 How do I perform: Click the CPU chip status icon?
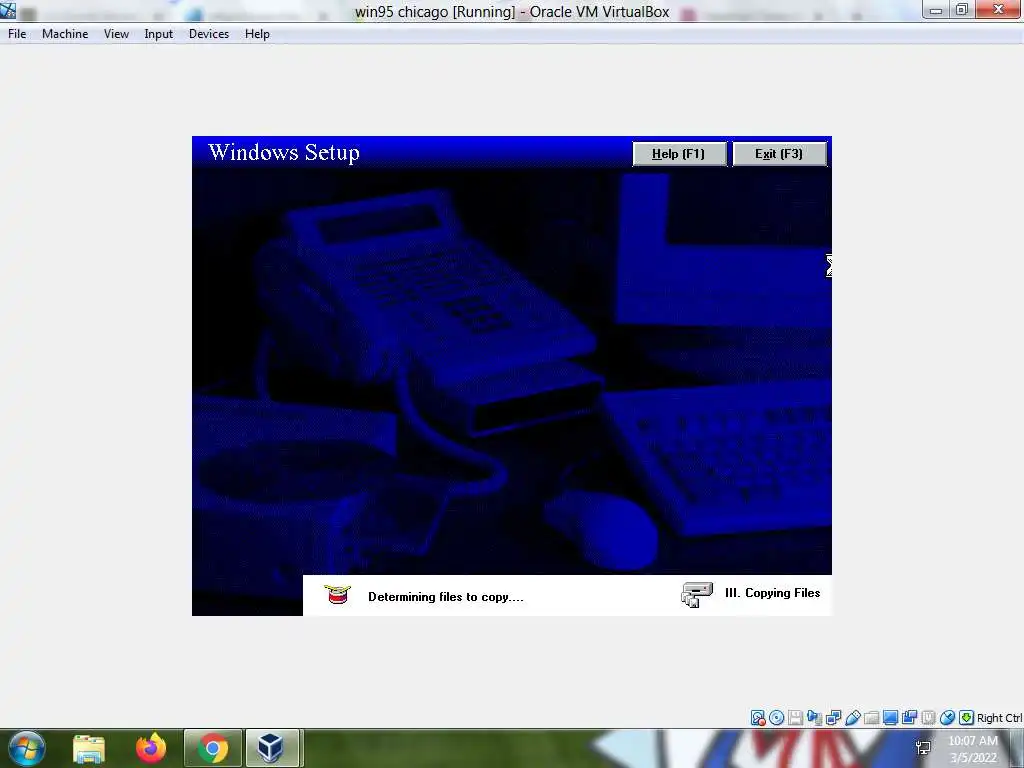pos(928,718)
